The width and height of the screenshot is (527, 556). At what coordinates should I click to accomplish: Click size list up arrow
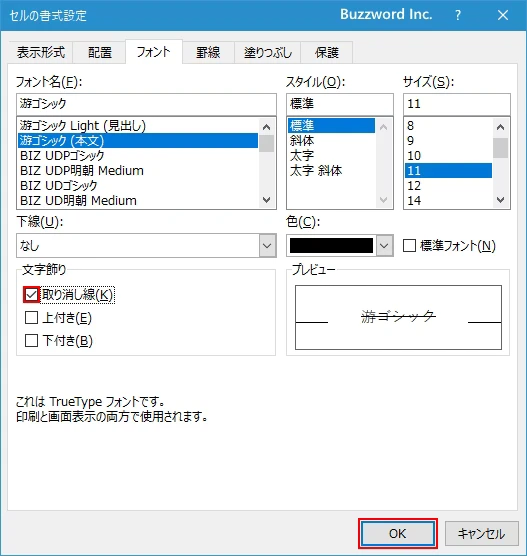coord(500,127)
